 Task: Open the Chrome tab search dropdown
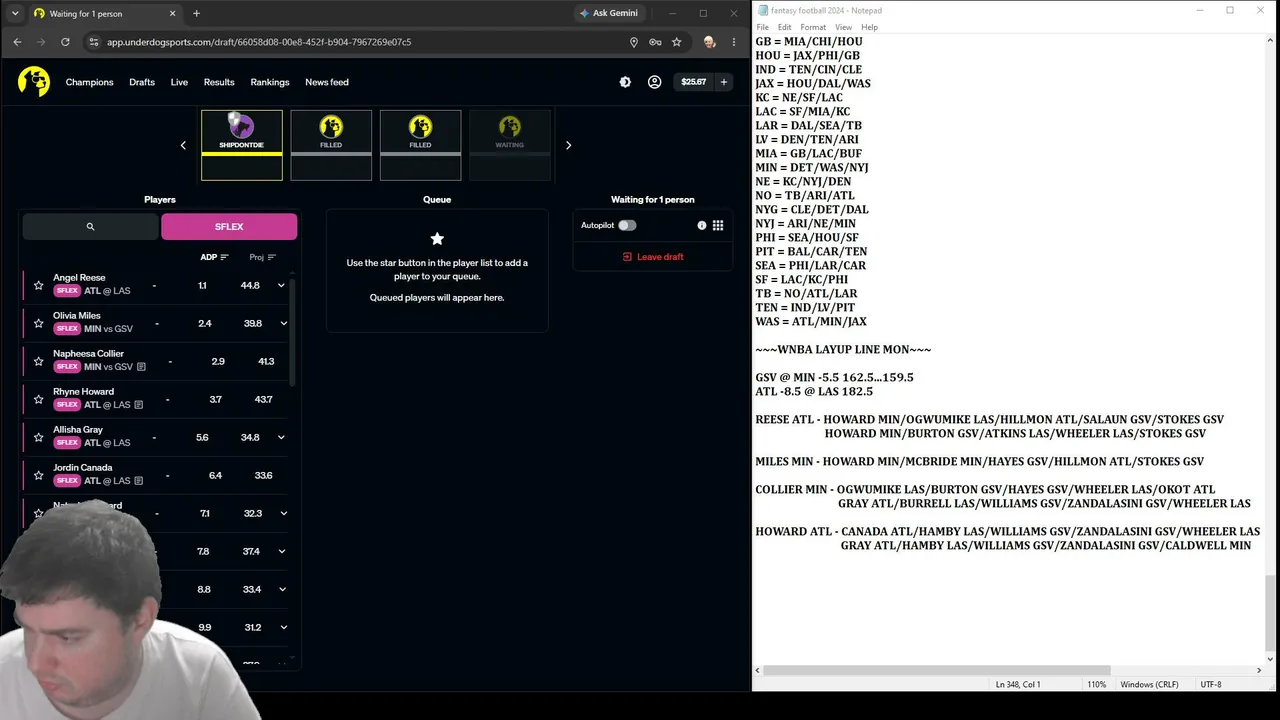(14, 13)
